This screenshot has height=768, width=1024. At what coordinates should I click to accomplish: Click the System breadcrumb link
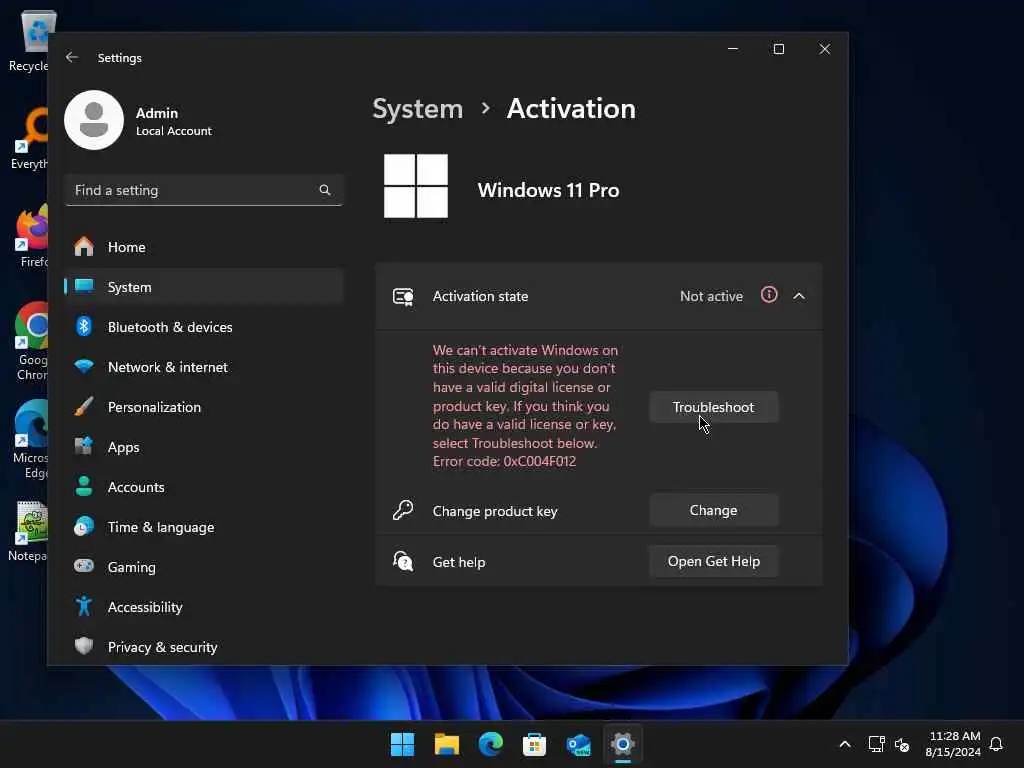point(417,108)
